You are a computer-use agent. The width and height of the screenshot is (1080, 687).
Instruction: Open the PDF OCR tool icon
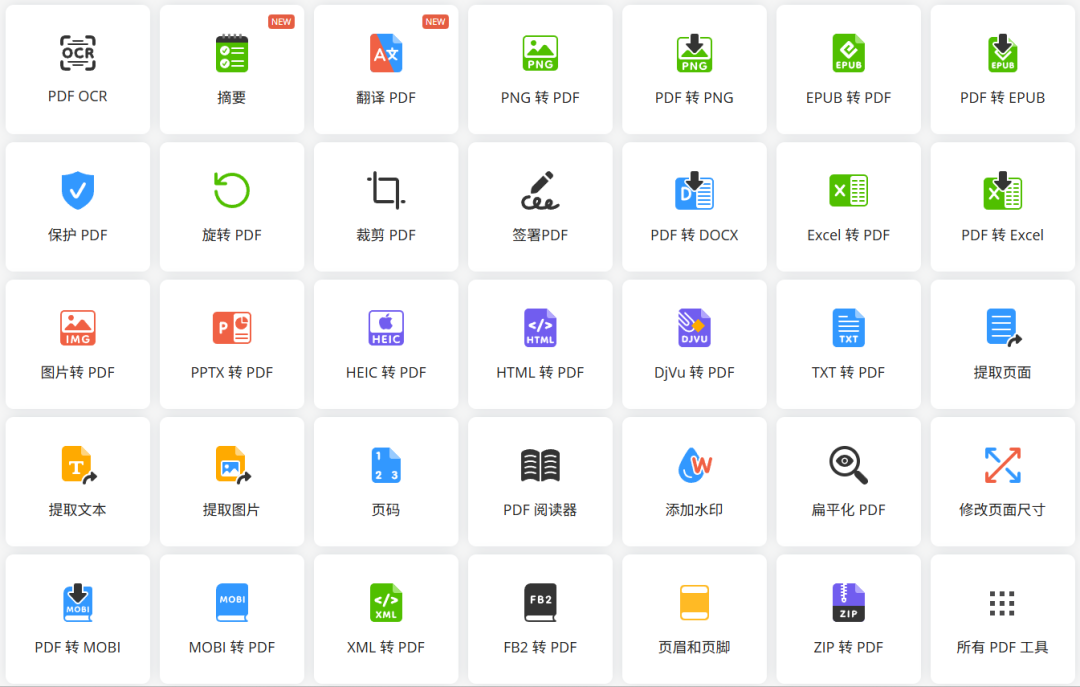coord(78,53)
